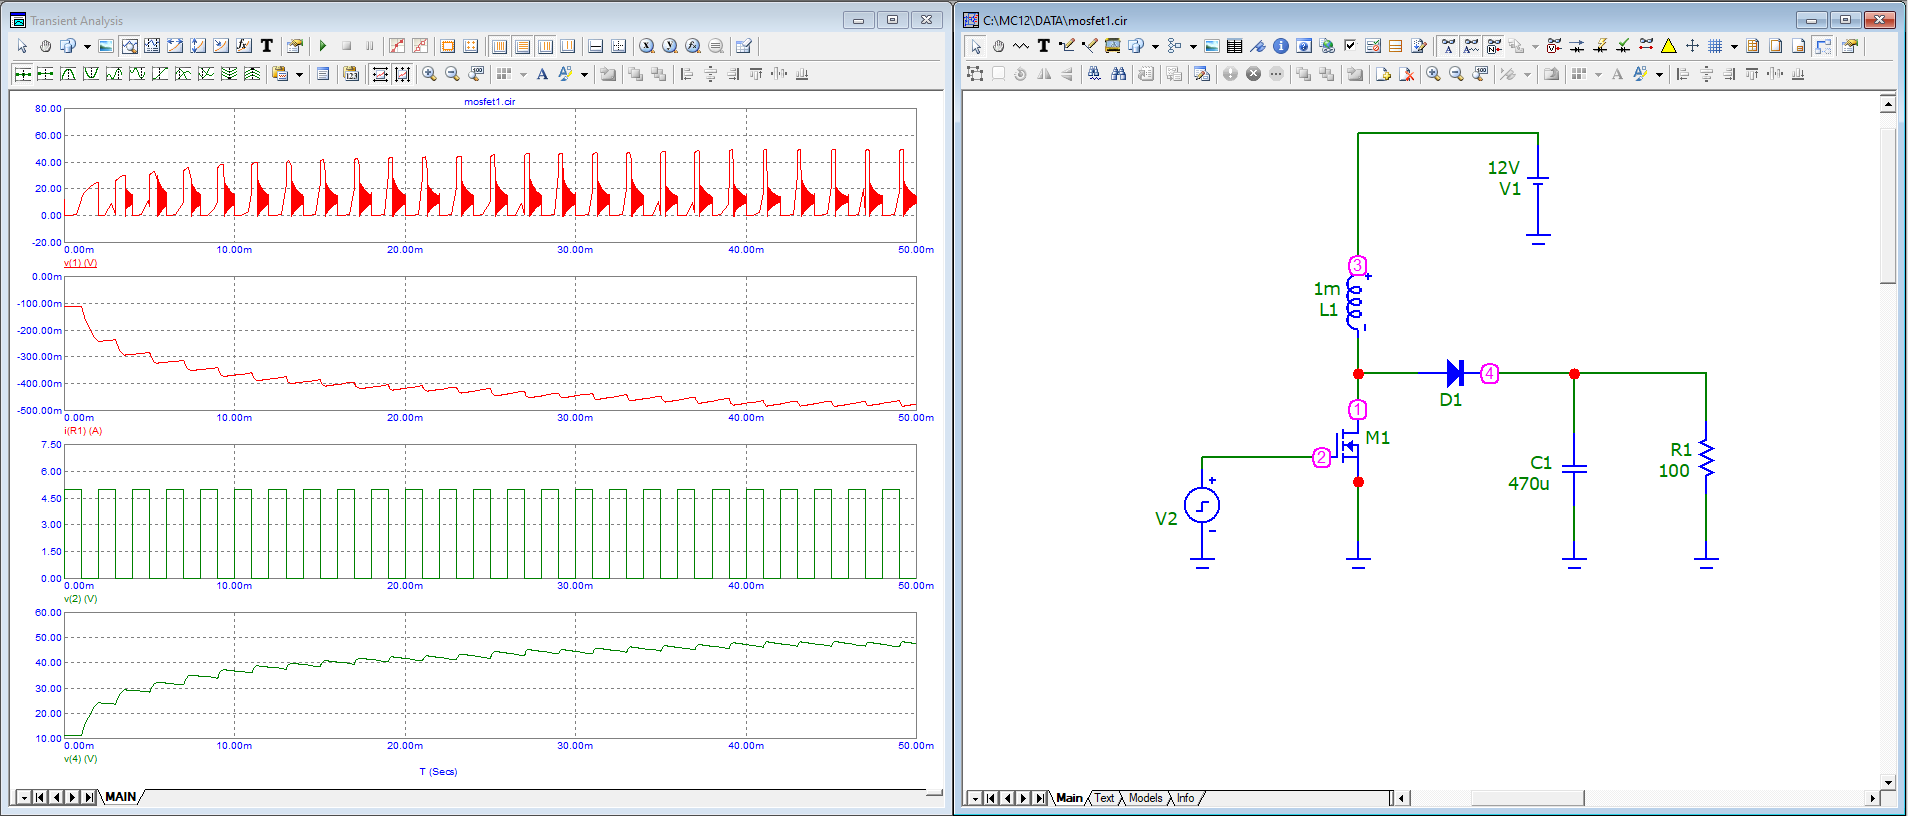Click the blue Info icon in schematic toolbar
Screen dimensions: 1908x816
coord(1280,46)
